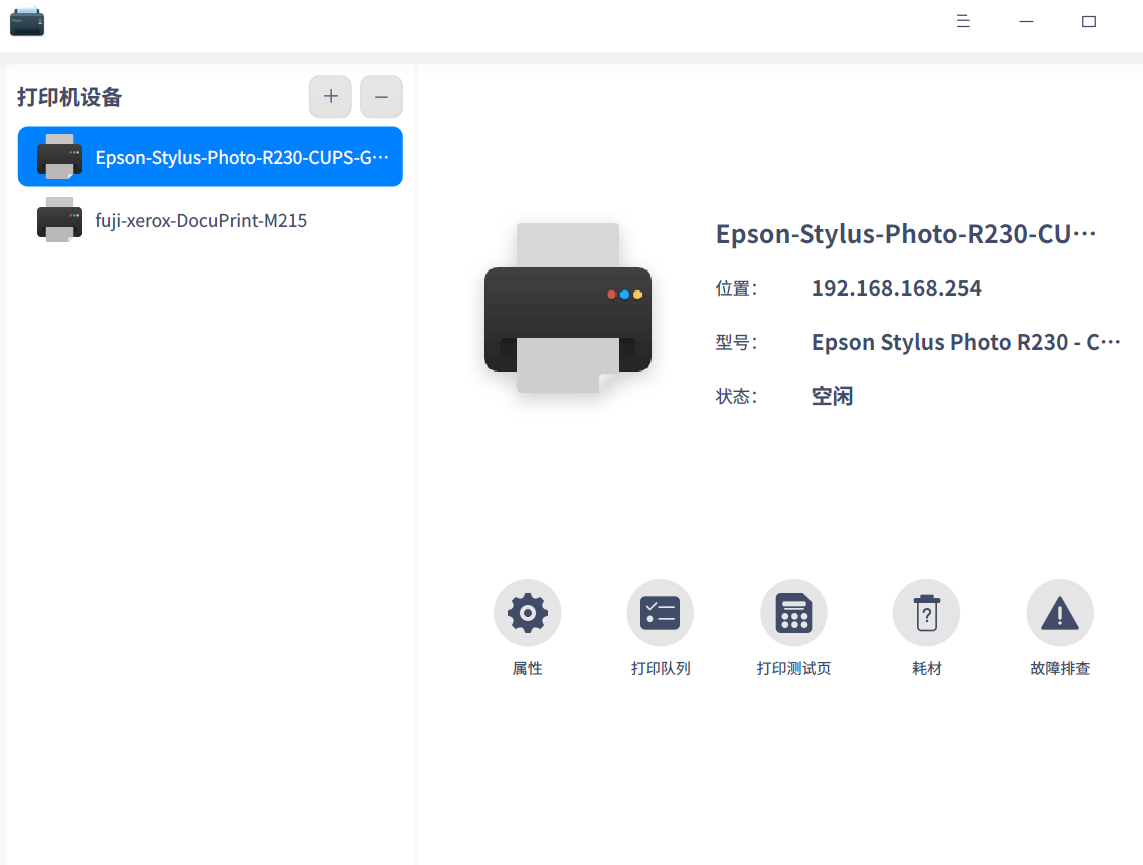
Task: Open the 属性 gear icon
Action: (527, 613)
